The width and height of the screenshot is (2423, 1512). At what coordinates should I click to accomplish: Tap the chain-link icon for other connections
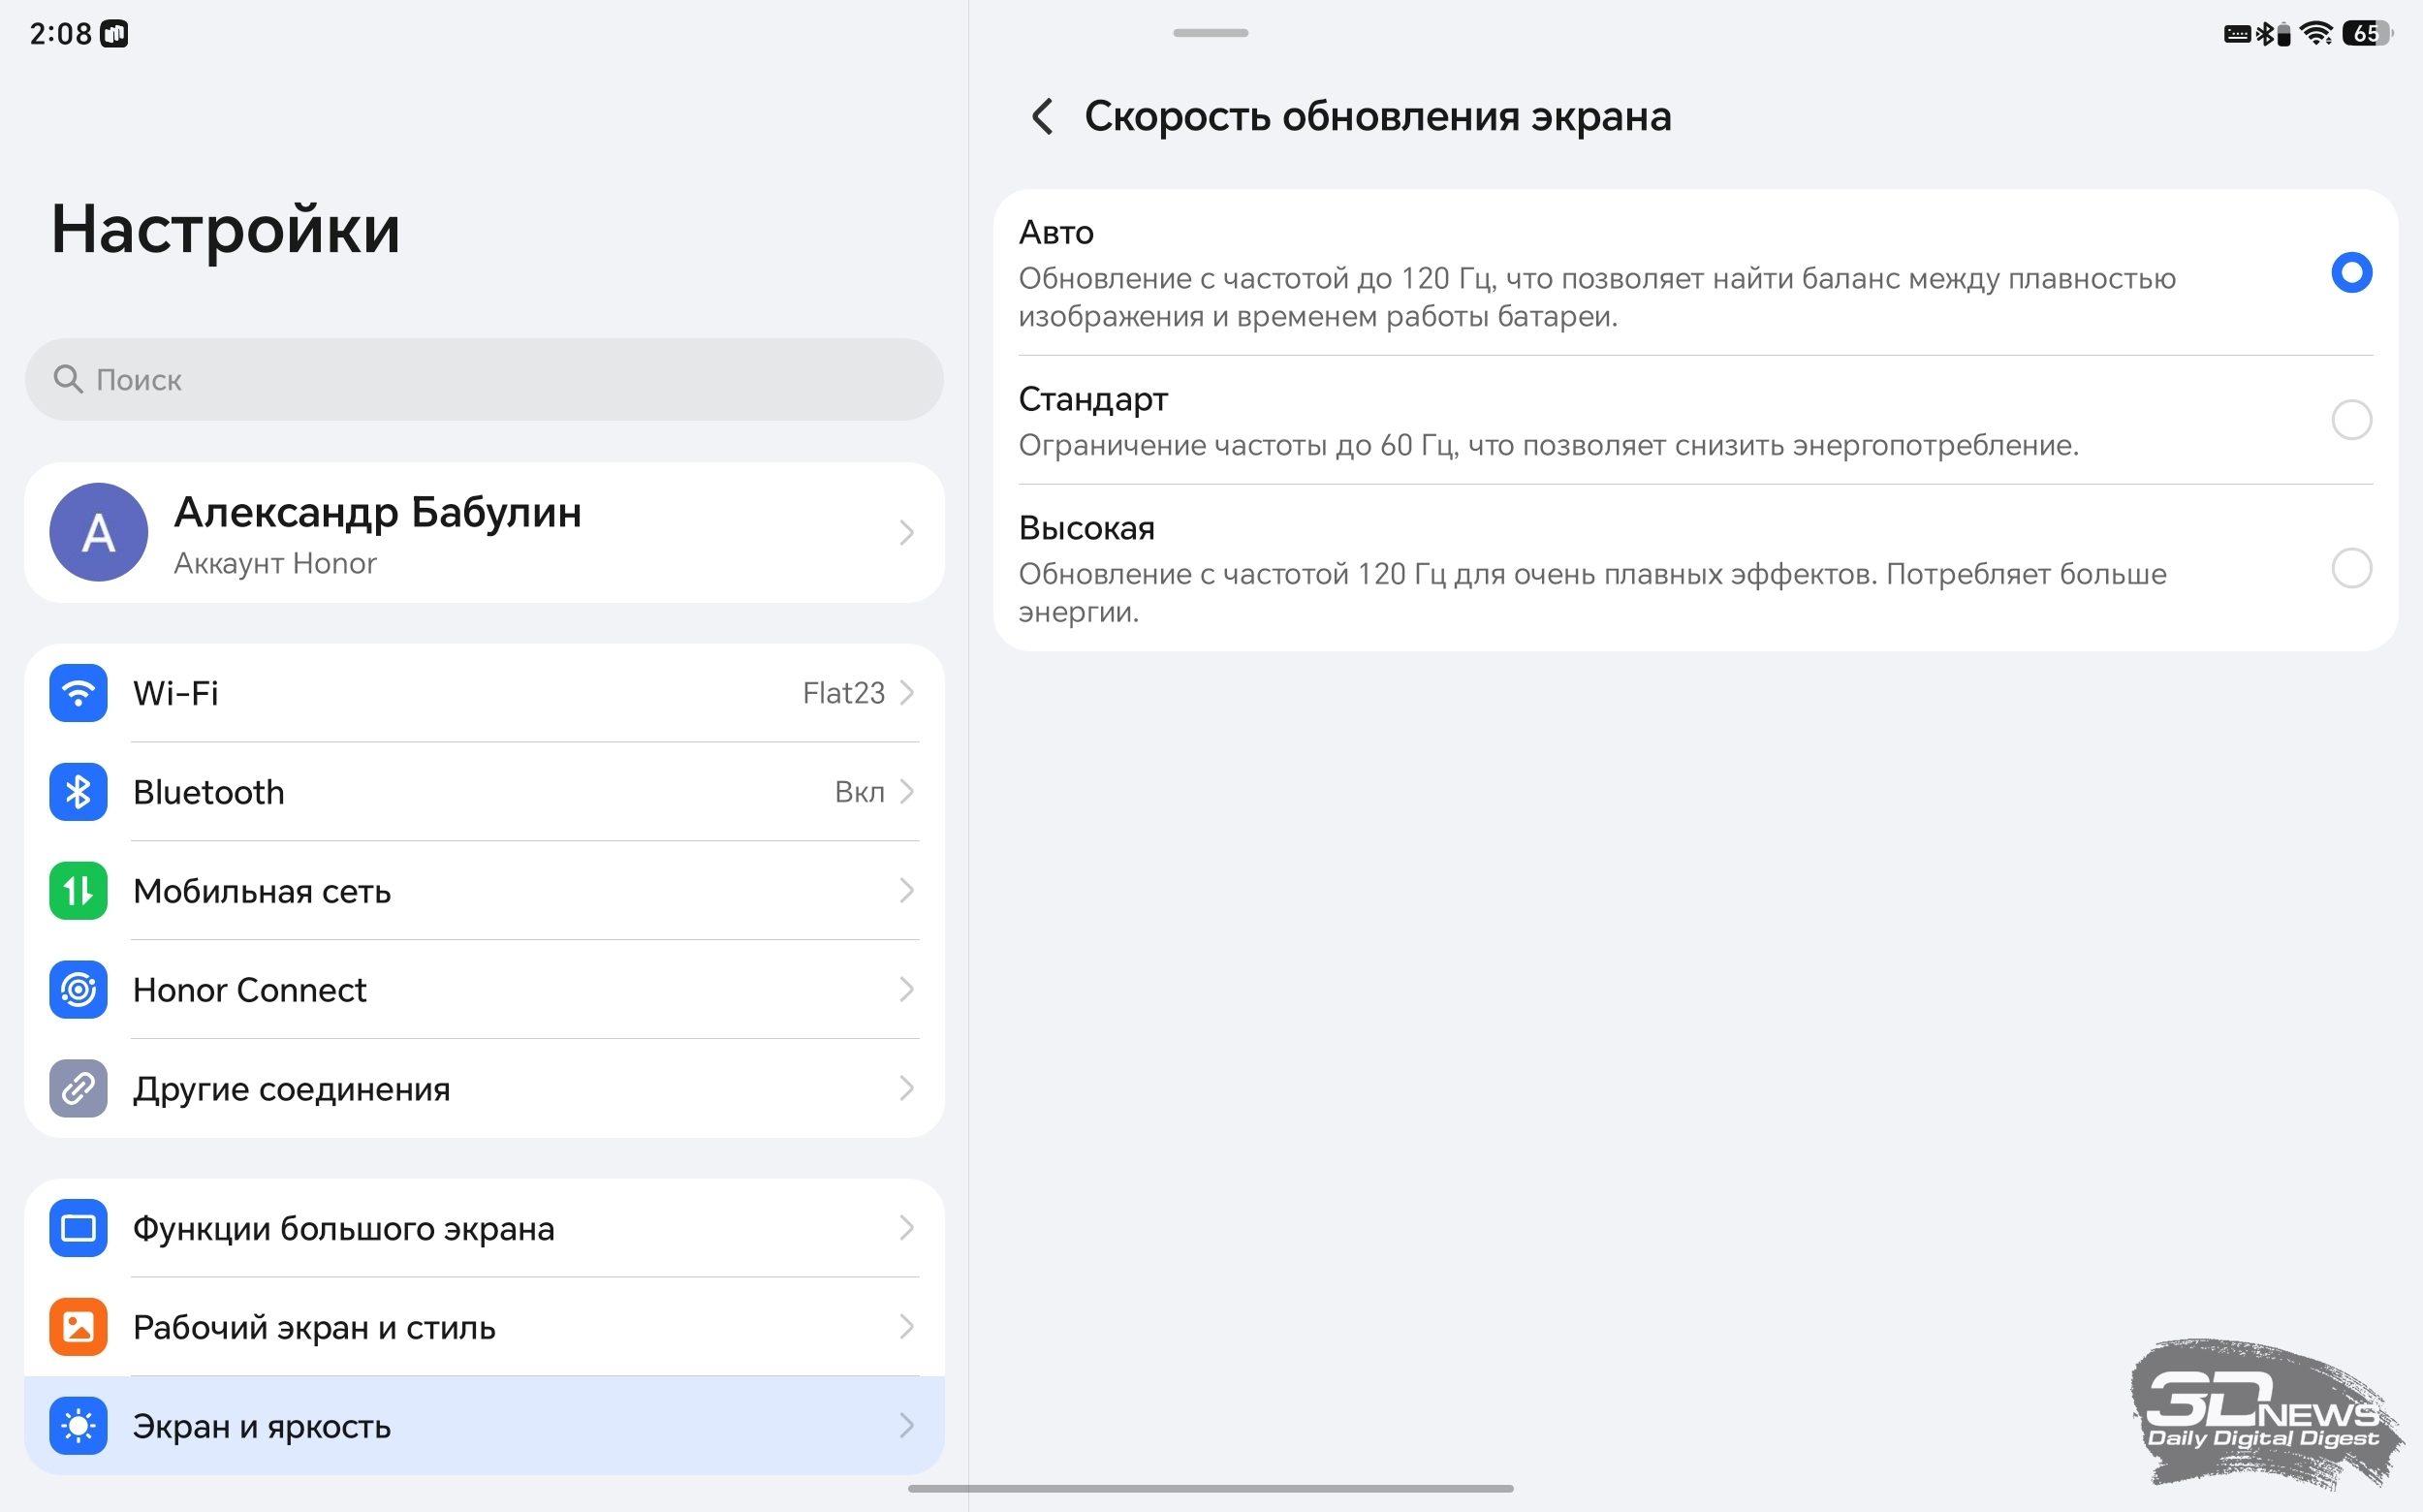tap(78, 1088)
